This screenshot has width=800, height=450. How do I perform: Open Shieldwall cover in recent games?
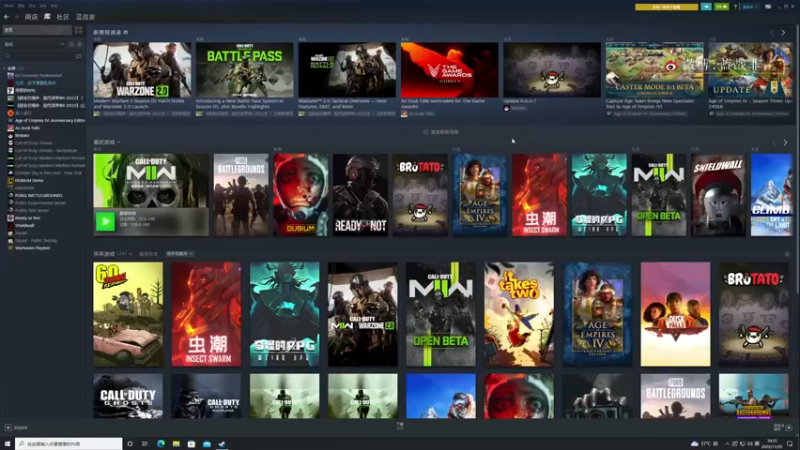(x=718, y=195)
